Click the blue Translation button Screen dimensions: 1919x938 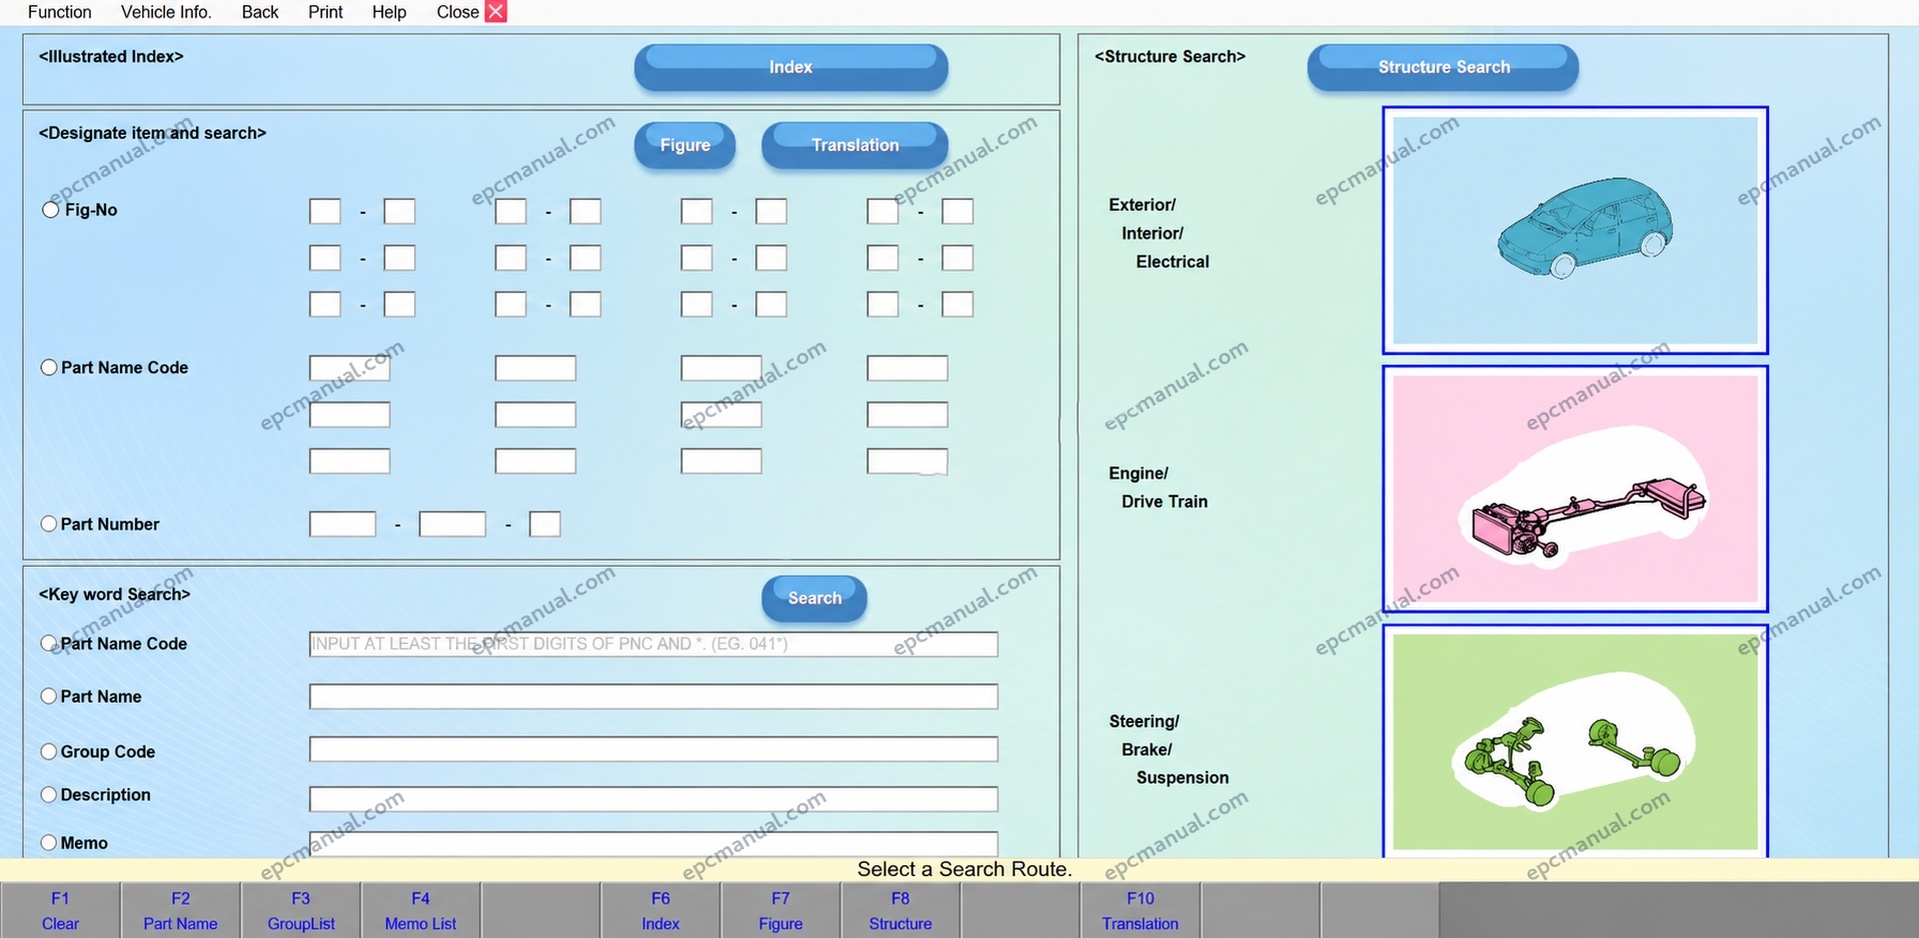tap(855, 145)
